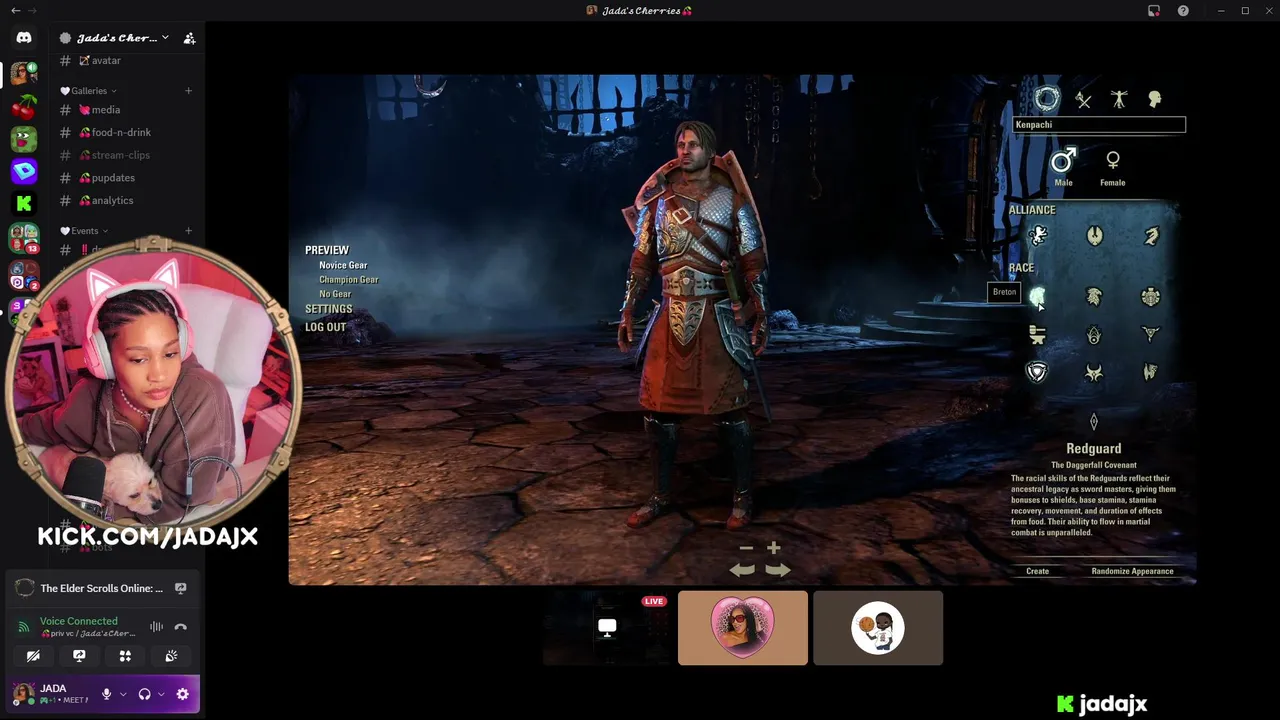
Task: Open the green frog server icon
Action: click(24, 139)
